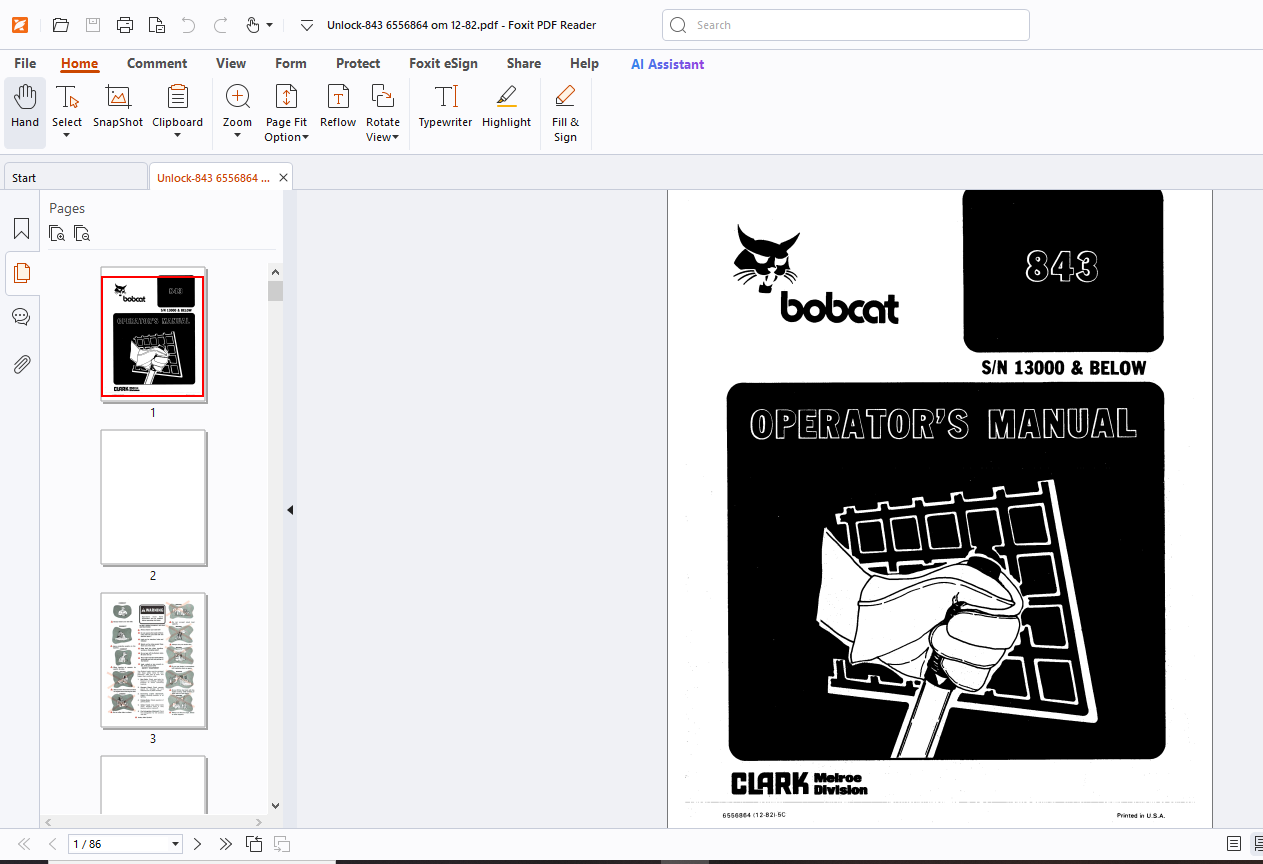The height and width of the screenshot is (864, 1263).
Task: Open the touch mode hand dropdown
Action: (259, 25)
